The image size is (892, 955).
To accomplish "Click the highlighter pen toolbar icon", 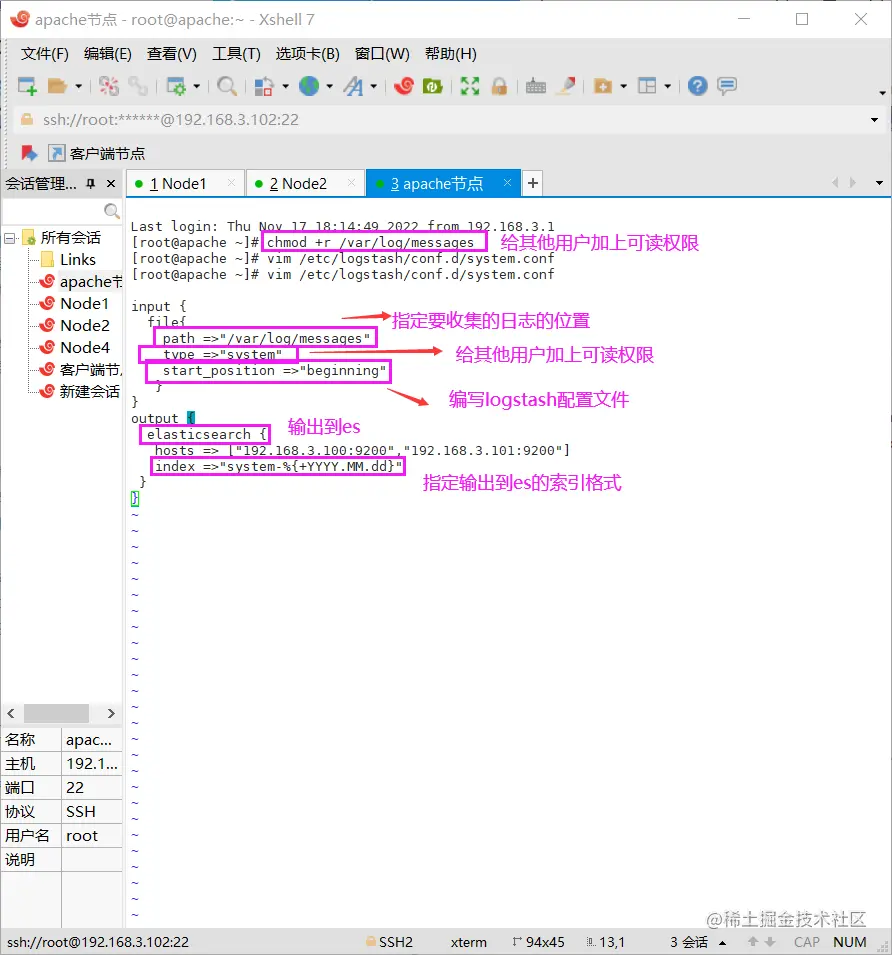I will pyautogui.click(x=567, y=86).
